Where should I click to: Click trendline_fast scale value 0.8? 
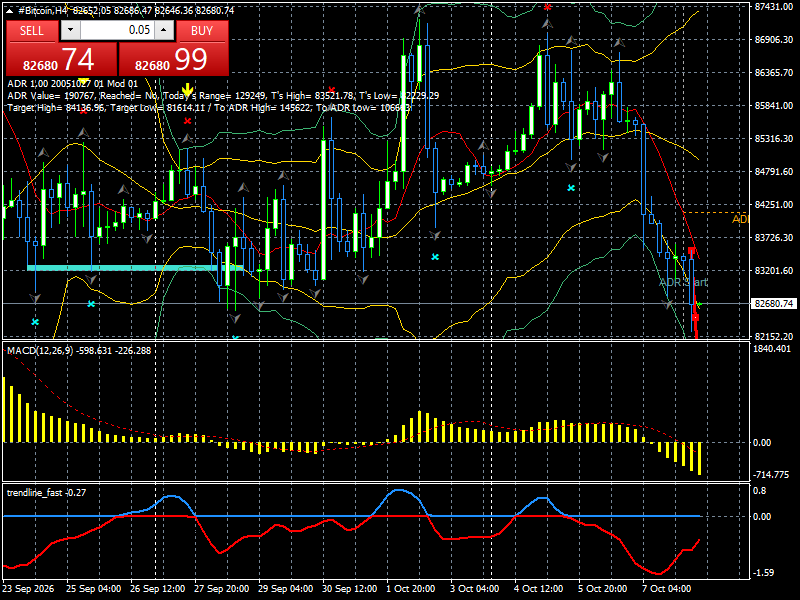(760, 491)
